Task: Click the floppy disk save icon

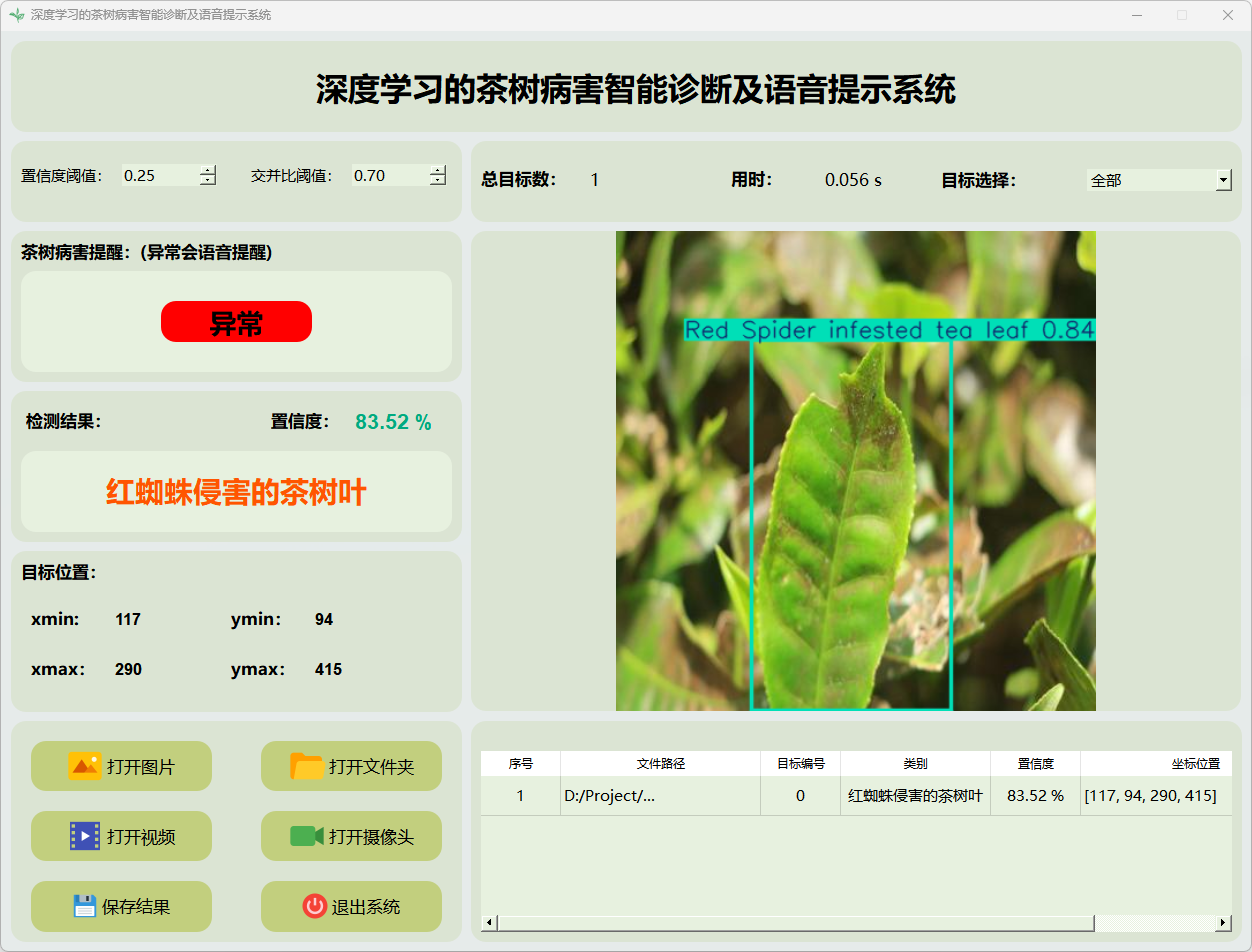Action: point(84,906)
